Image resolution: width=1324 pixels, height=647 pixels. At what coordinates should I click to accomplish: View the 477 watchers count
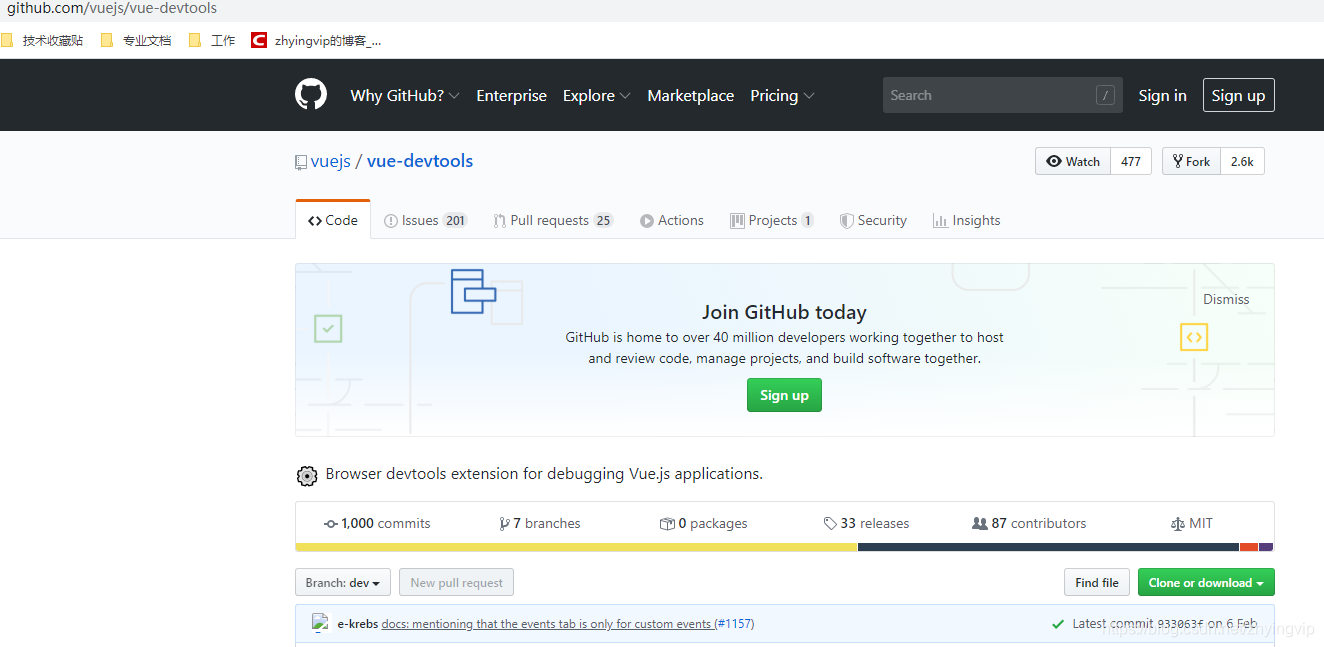[x=1131, y=161]
